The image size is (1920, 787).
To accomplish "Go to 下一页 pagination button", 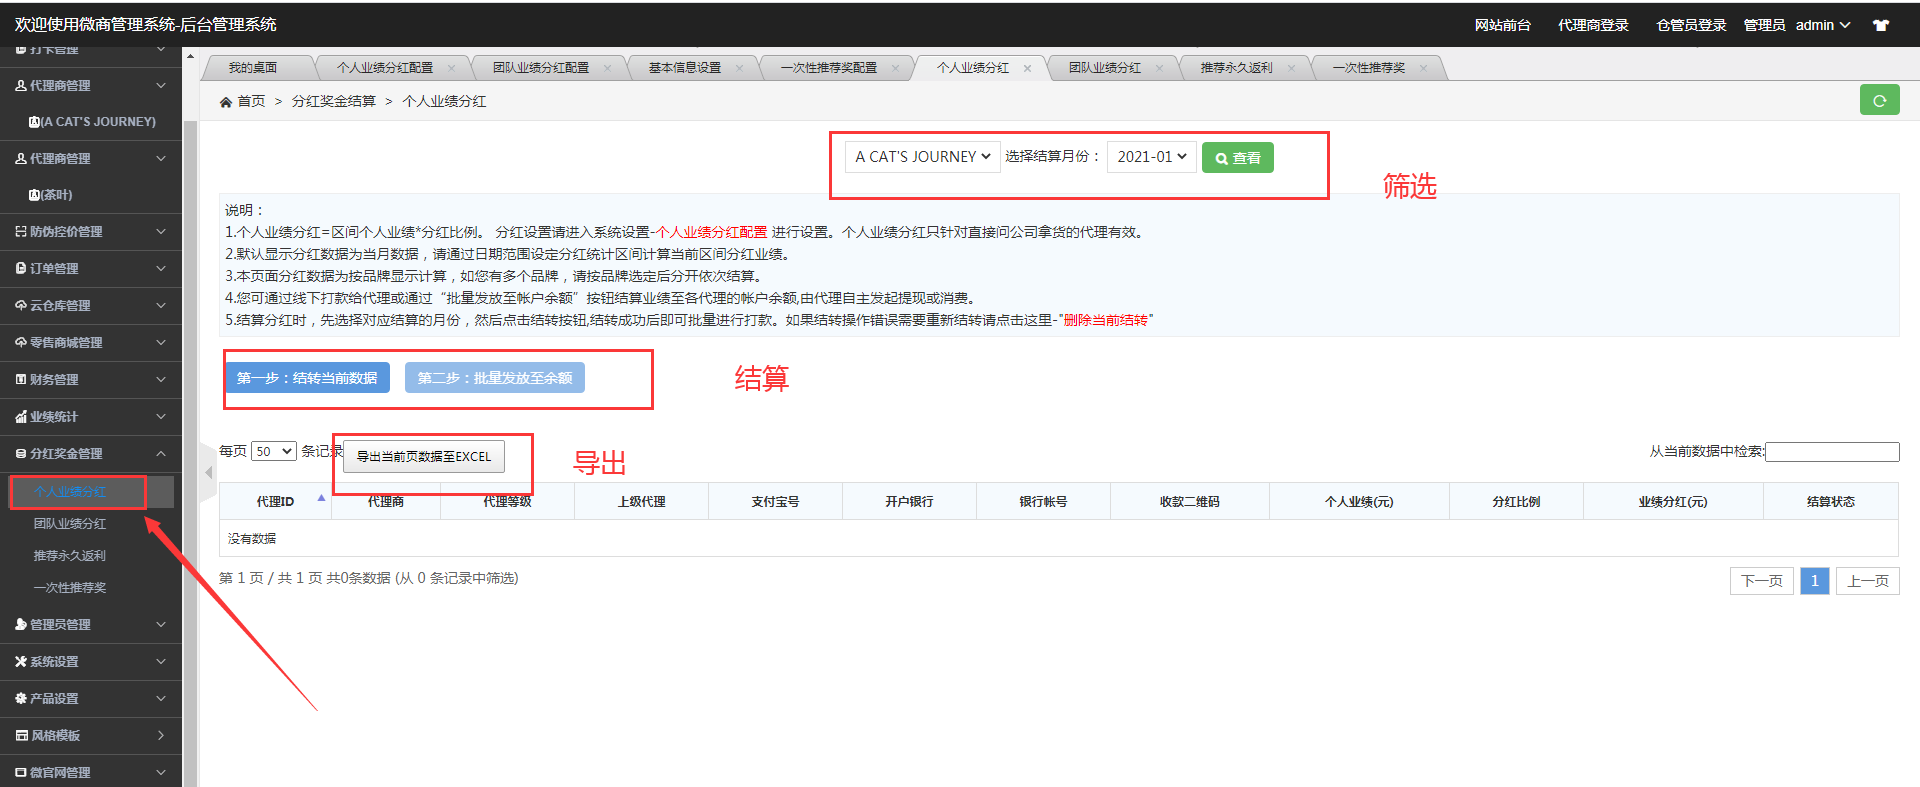I will [1762, 581].
